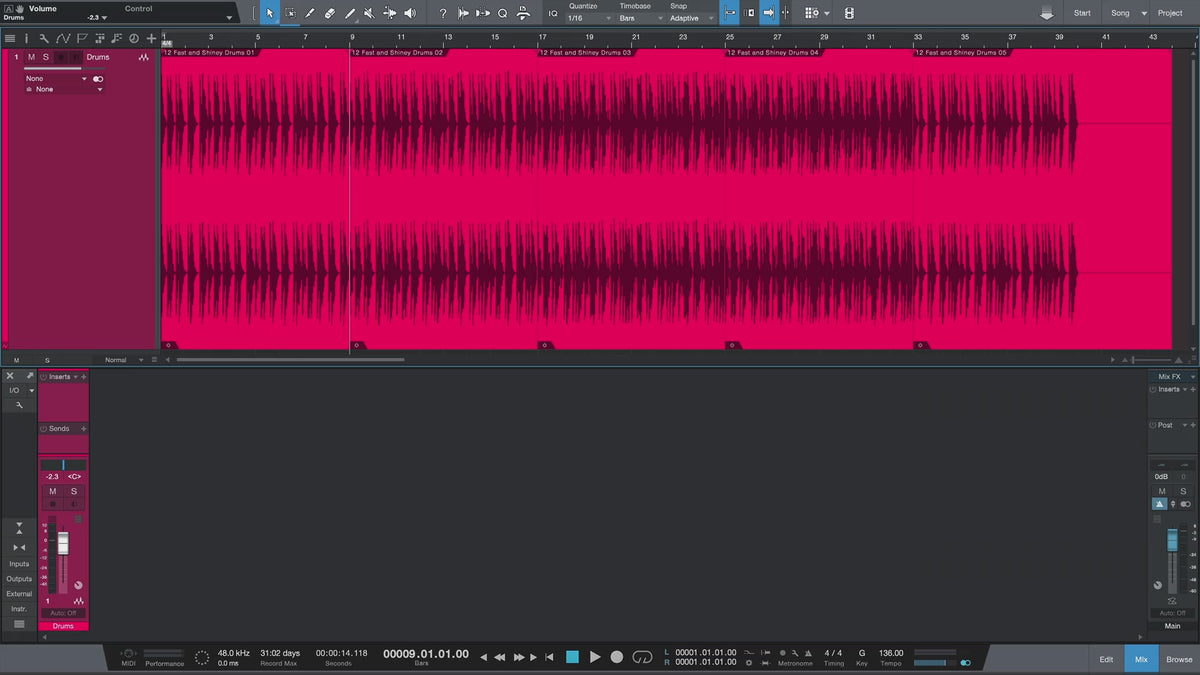Show Inputs in the mixer sidebar
The height and width of the screenshot is (675, 1200).
click(x=19, y=564)
